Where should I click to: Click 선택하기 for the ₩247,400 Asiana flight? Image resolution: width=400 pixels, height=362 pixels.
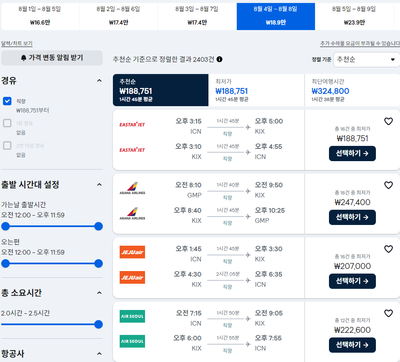352,217
